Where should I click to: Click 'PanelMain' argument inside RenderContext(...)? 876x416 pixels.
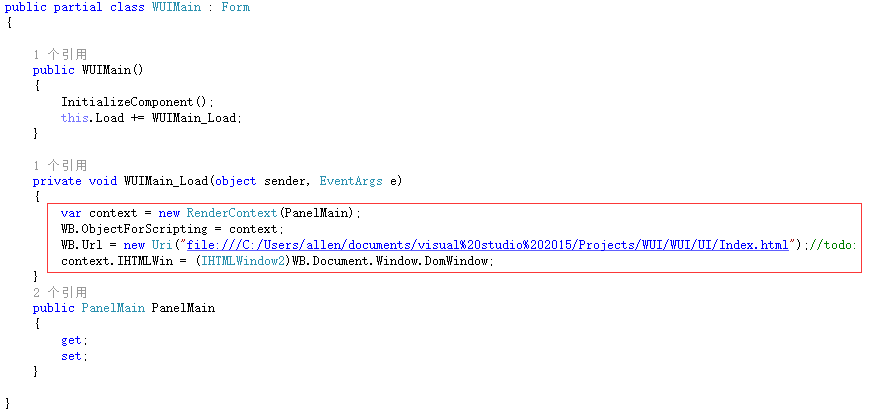pos(316,213)
